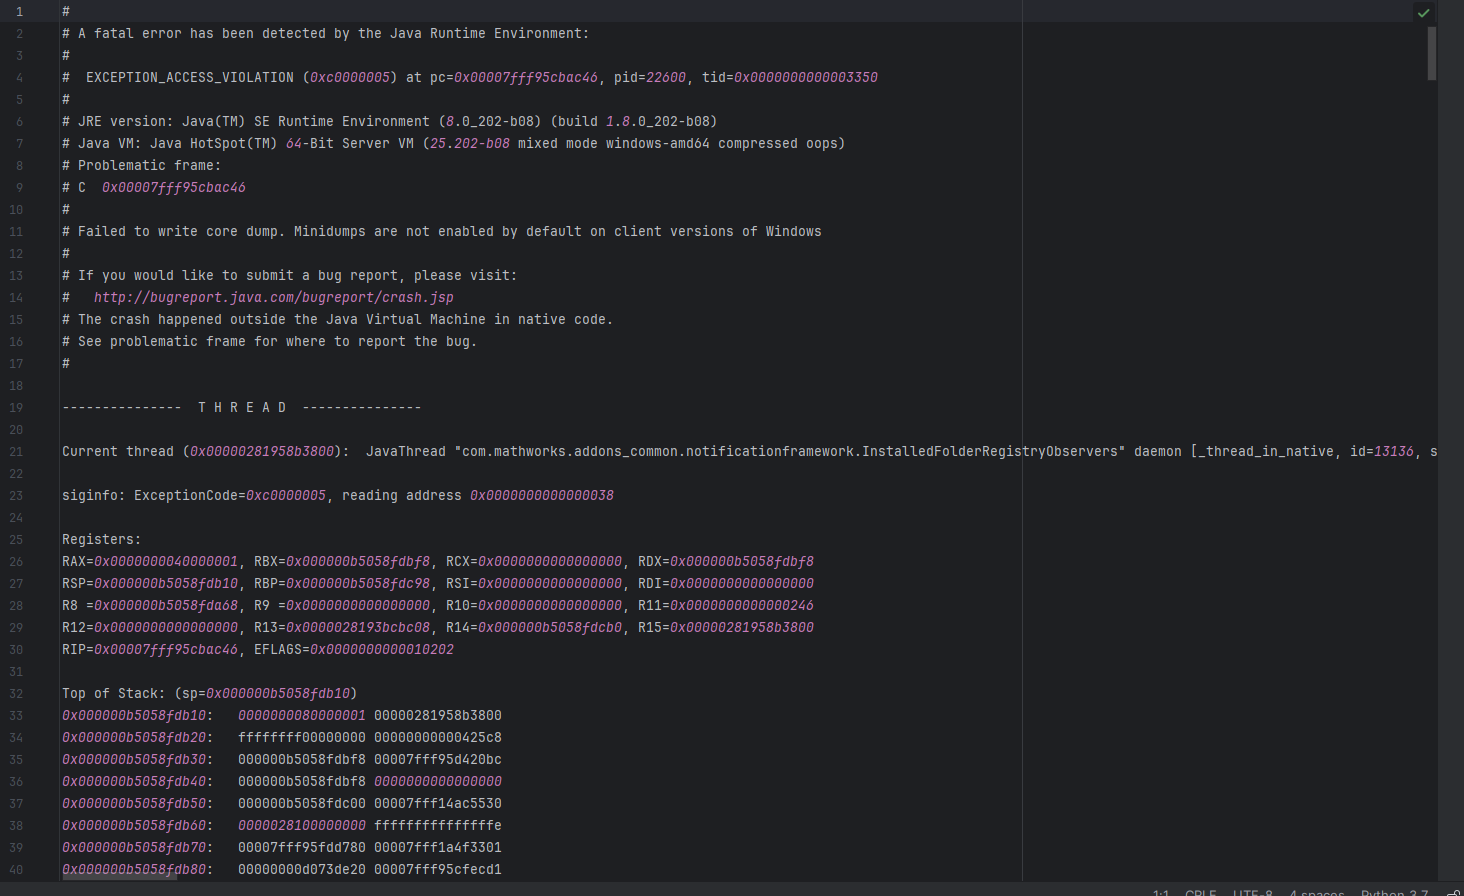Click the 'T H R E A D' section header
This screenshot has width=1464, height=896.
pyautogui.click(x=242, y=407)
